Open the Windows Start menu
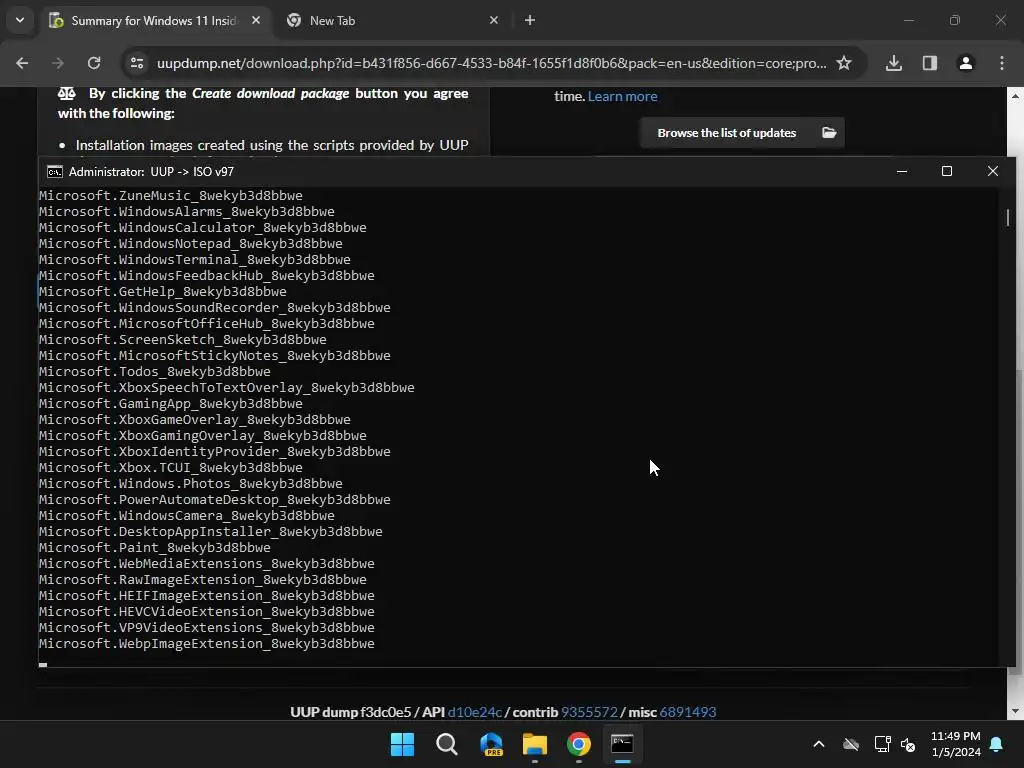Image resolution: width=1024 pixels, height=768 pixels. [x=402, y=744]
